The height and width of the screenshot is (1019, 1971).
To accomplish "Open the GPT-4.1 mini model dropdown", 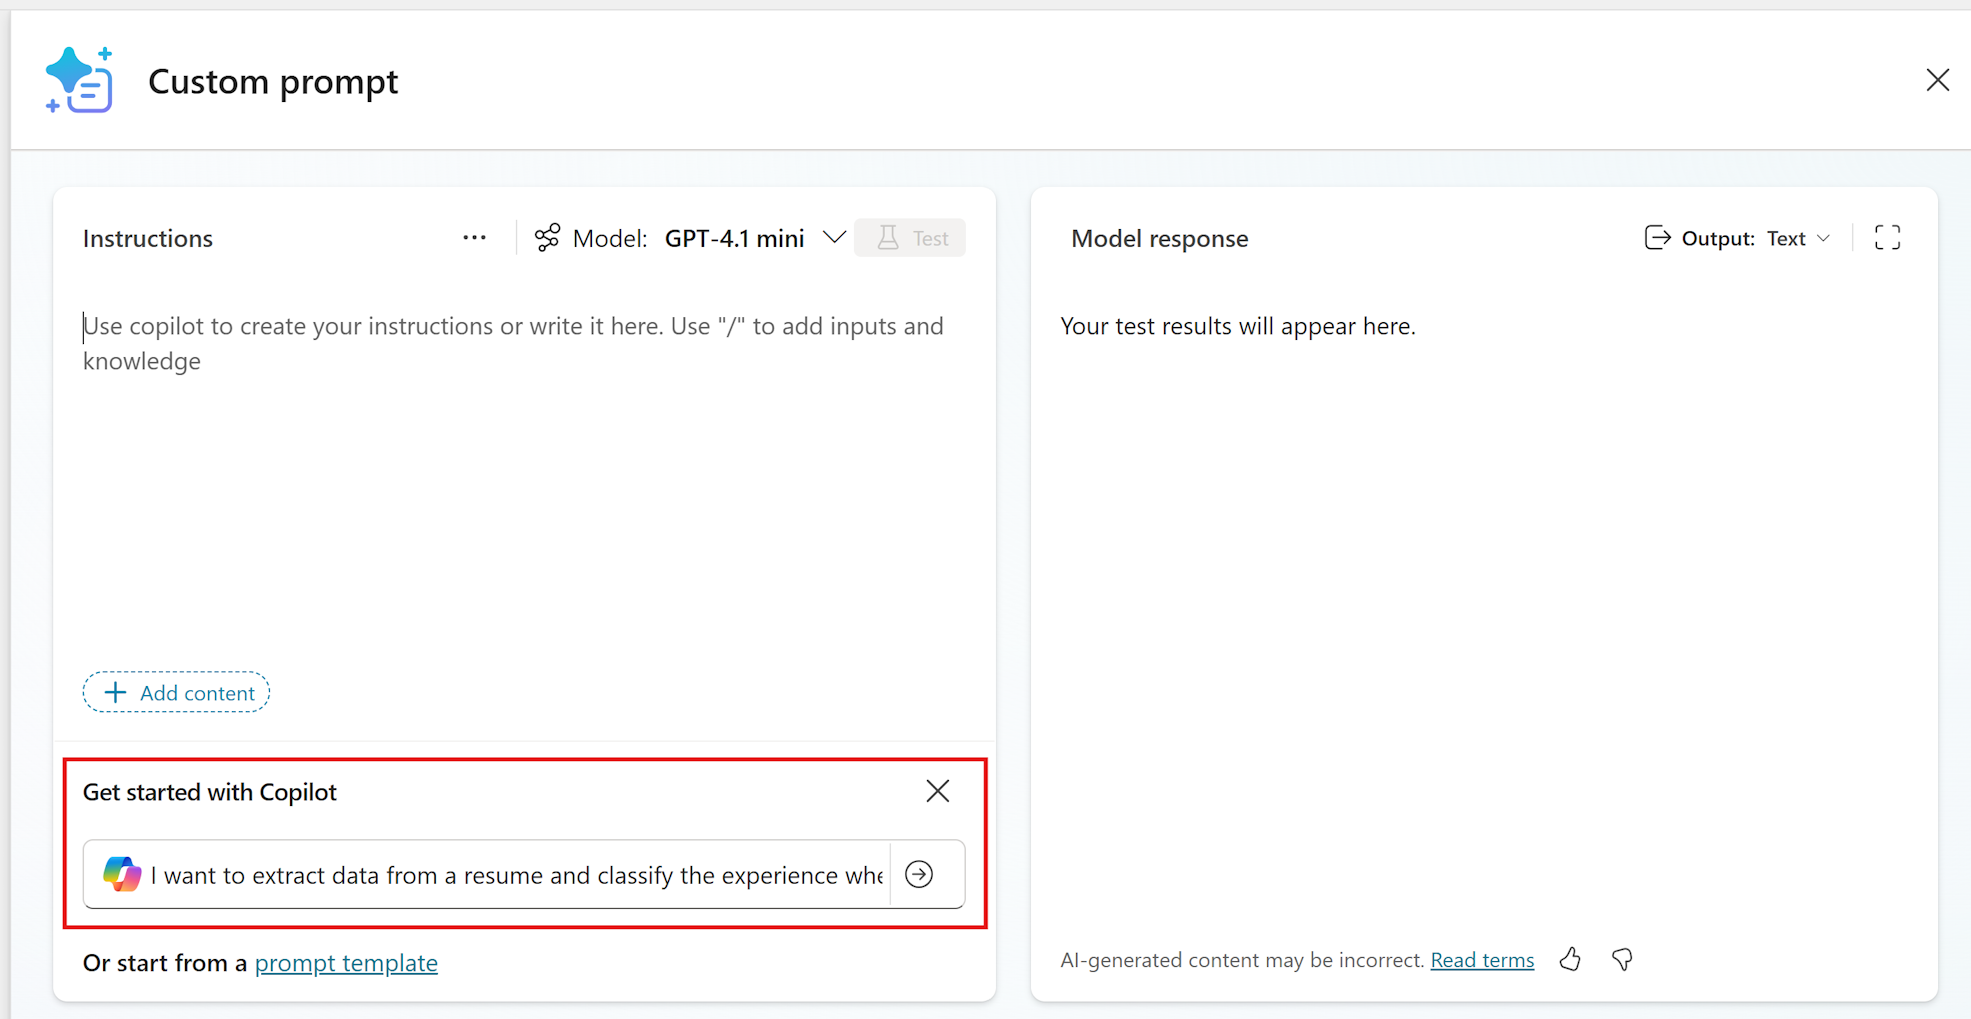I will click(835, 237).
